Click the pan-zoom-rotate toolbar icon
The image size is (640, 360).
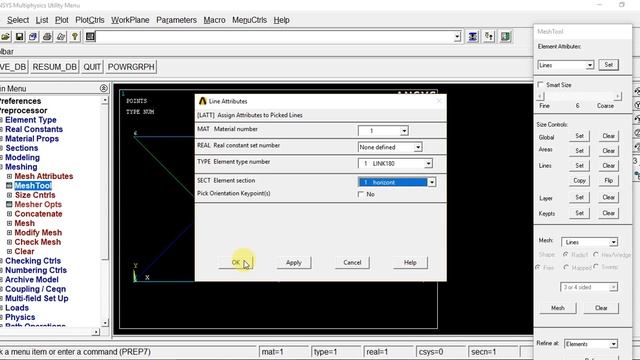[x=33, y=37]
